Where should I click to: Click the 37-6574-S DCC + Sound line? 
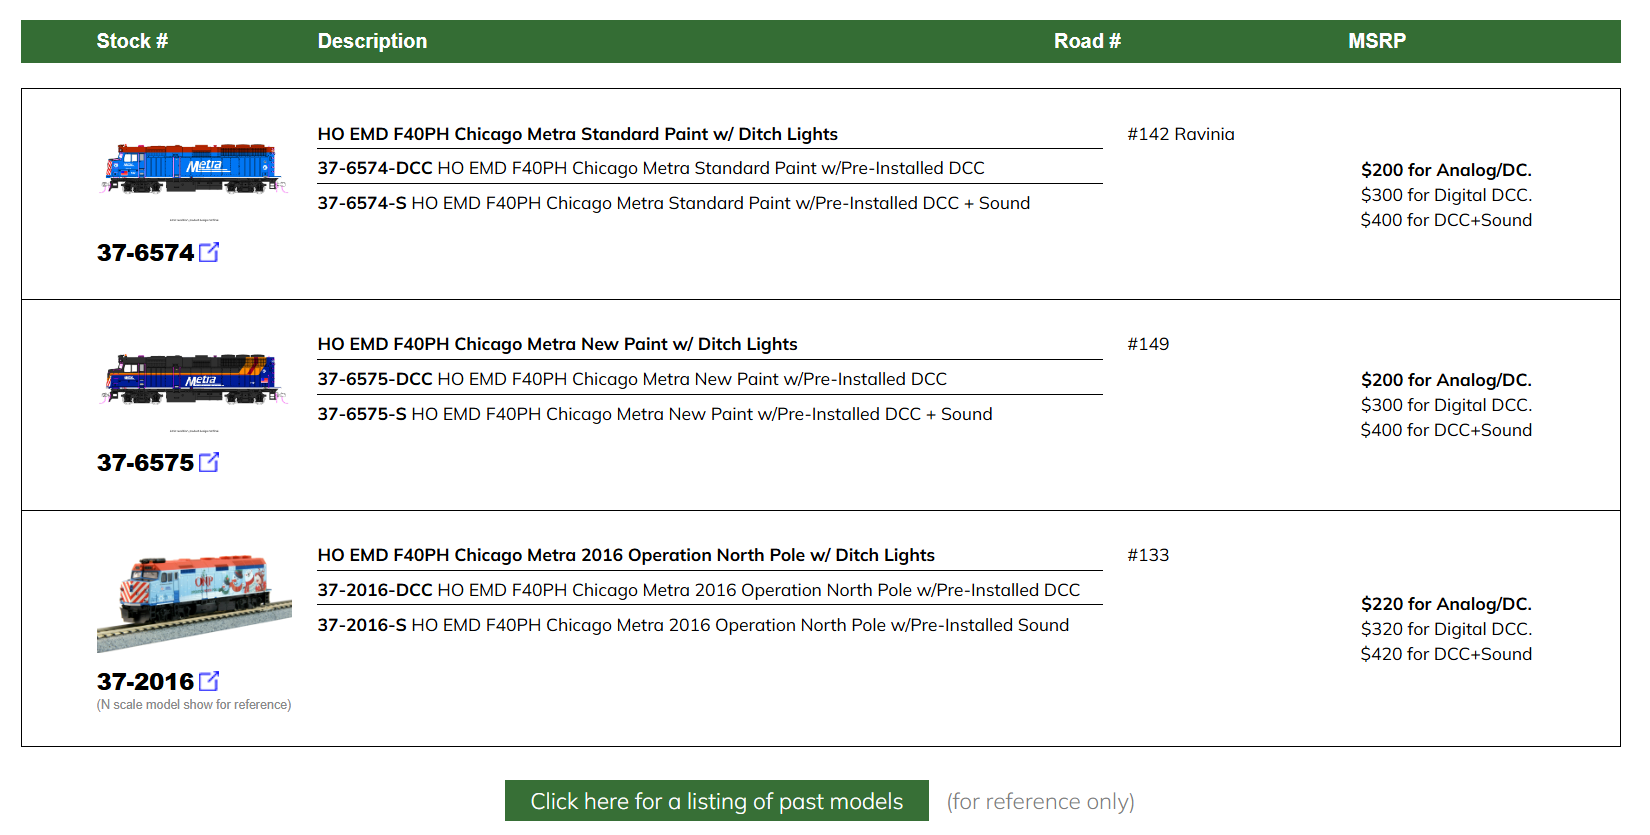point(673,203)
